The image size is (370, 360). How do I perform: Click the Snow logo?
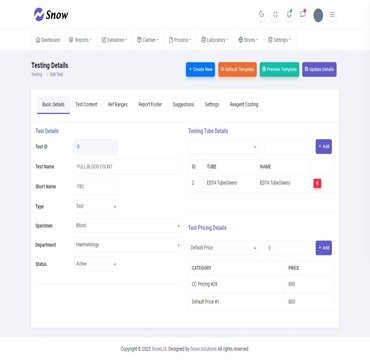tap(51, 15)
